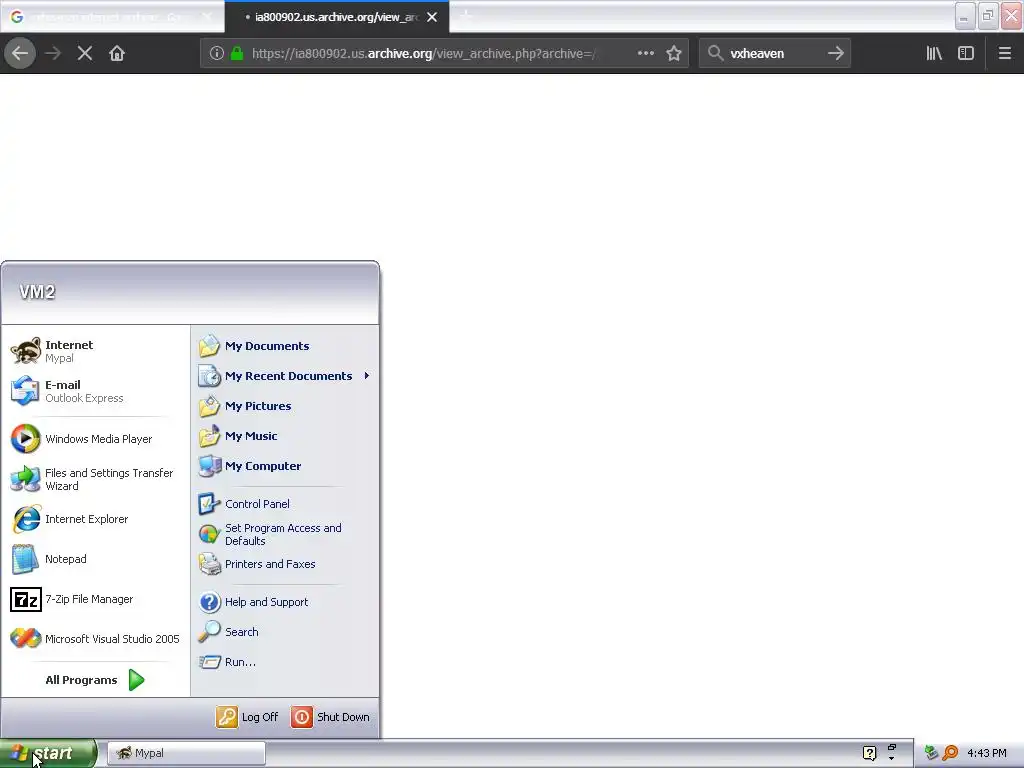Show site information icon in address bar
Image resolution: width=1024 pixels, height=768 pixels.
(x=217, y=54)
